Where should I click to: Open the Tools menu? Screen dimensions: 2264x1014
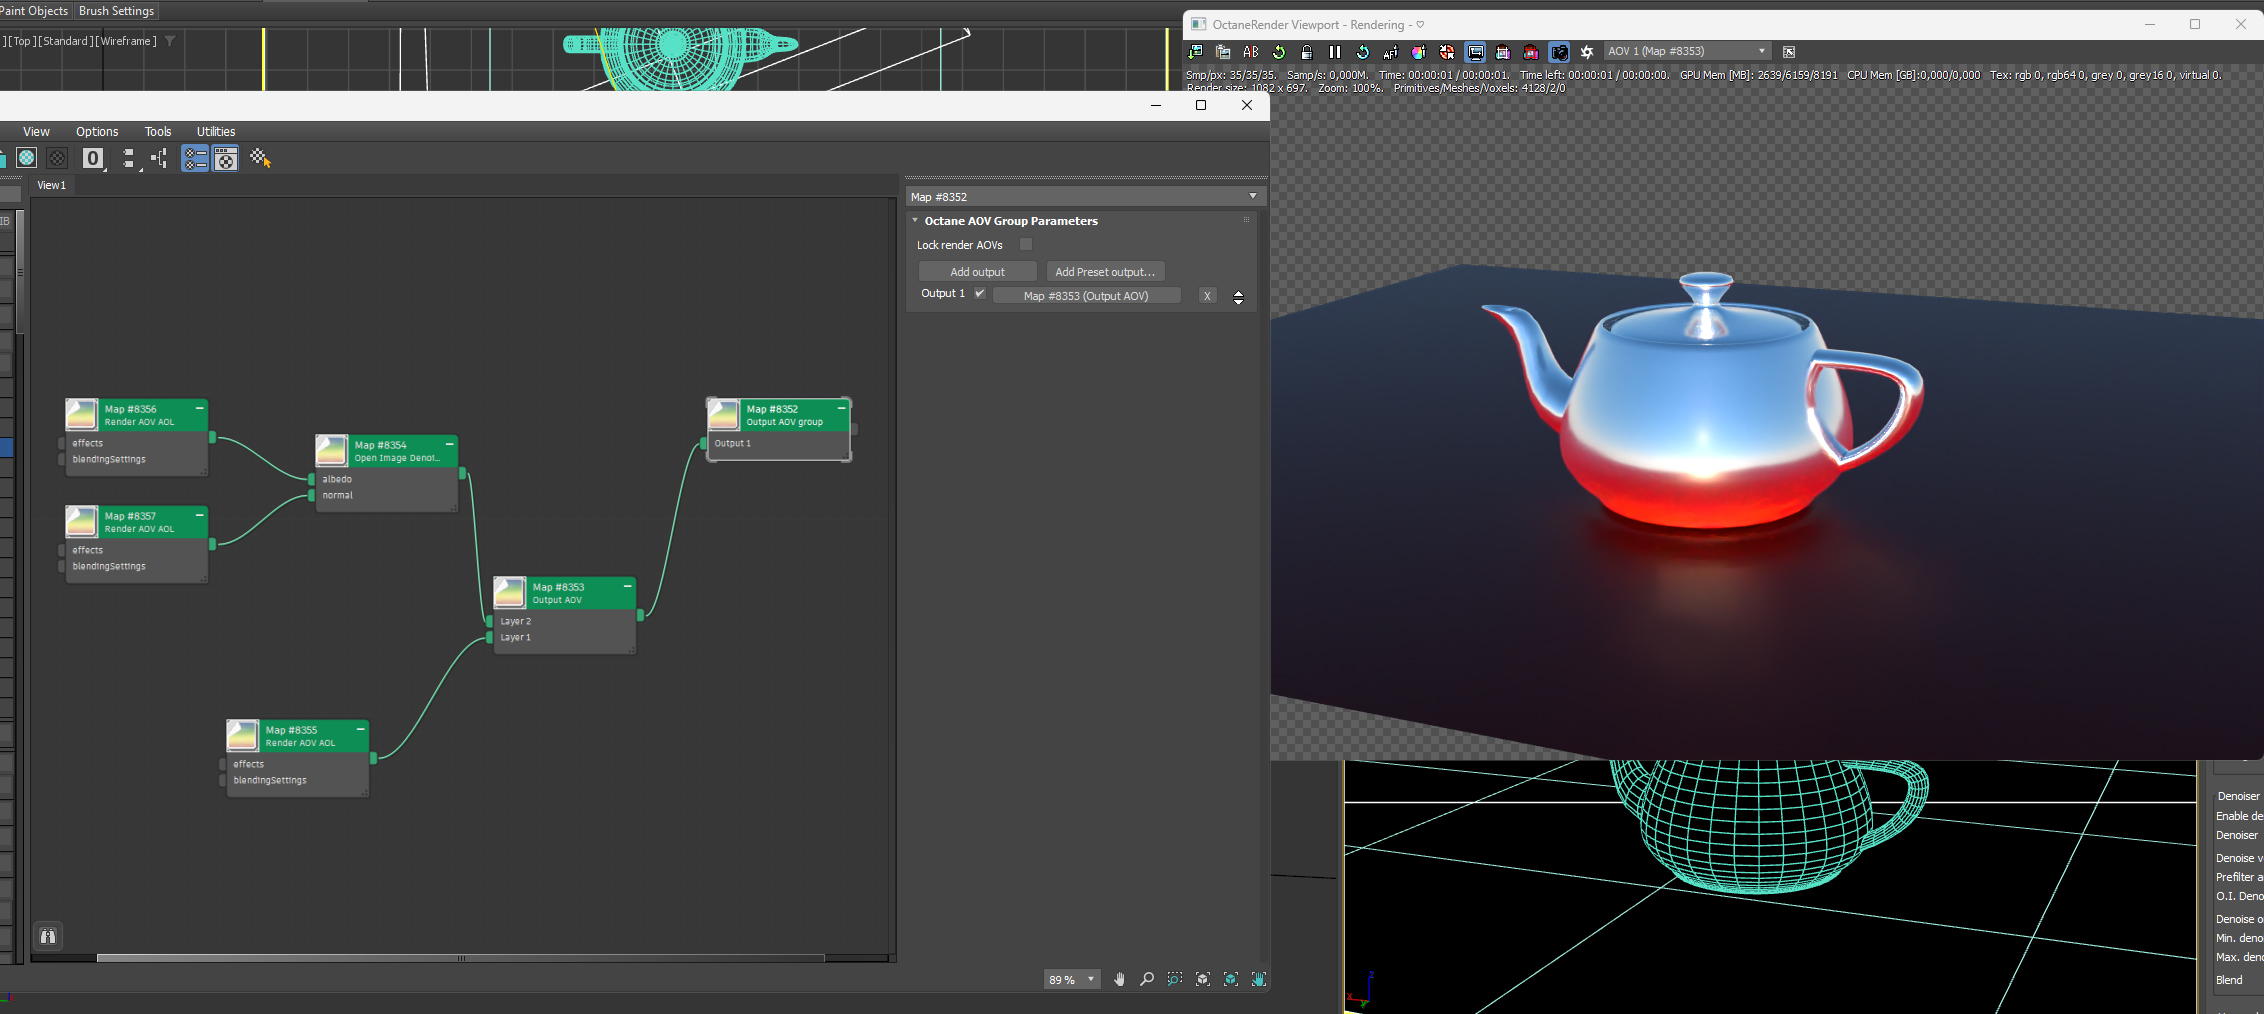[158, 131]
